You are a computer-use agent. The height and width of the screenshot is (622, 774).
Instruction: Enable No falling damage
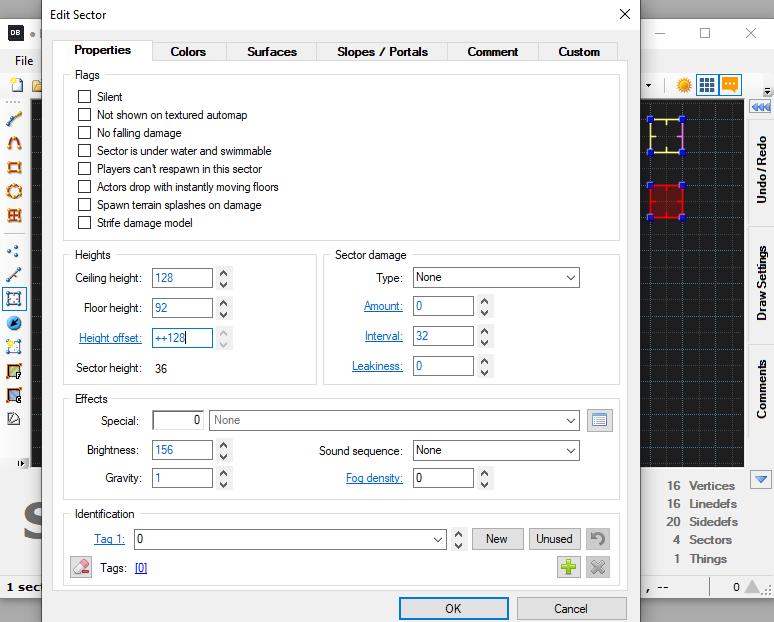(x=84, y=132)
